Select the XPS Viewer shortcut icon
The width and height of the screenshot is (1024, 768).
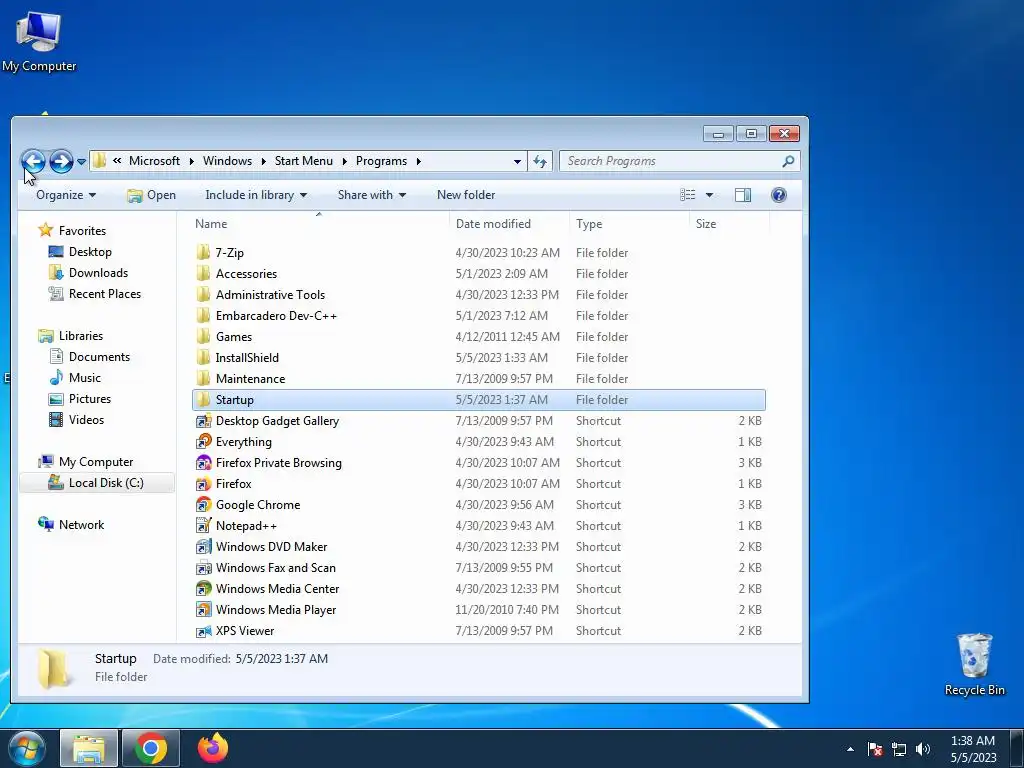tap(204, 630)
